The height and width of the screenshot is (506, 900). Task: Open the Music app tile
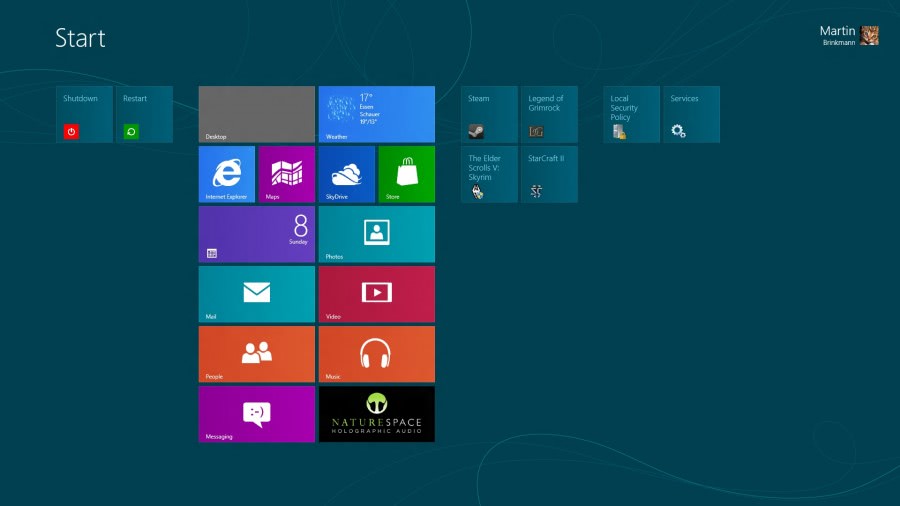coord(376,354)
